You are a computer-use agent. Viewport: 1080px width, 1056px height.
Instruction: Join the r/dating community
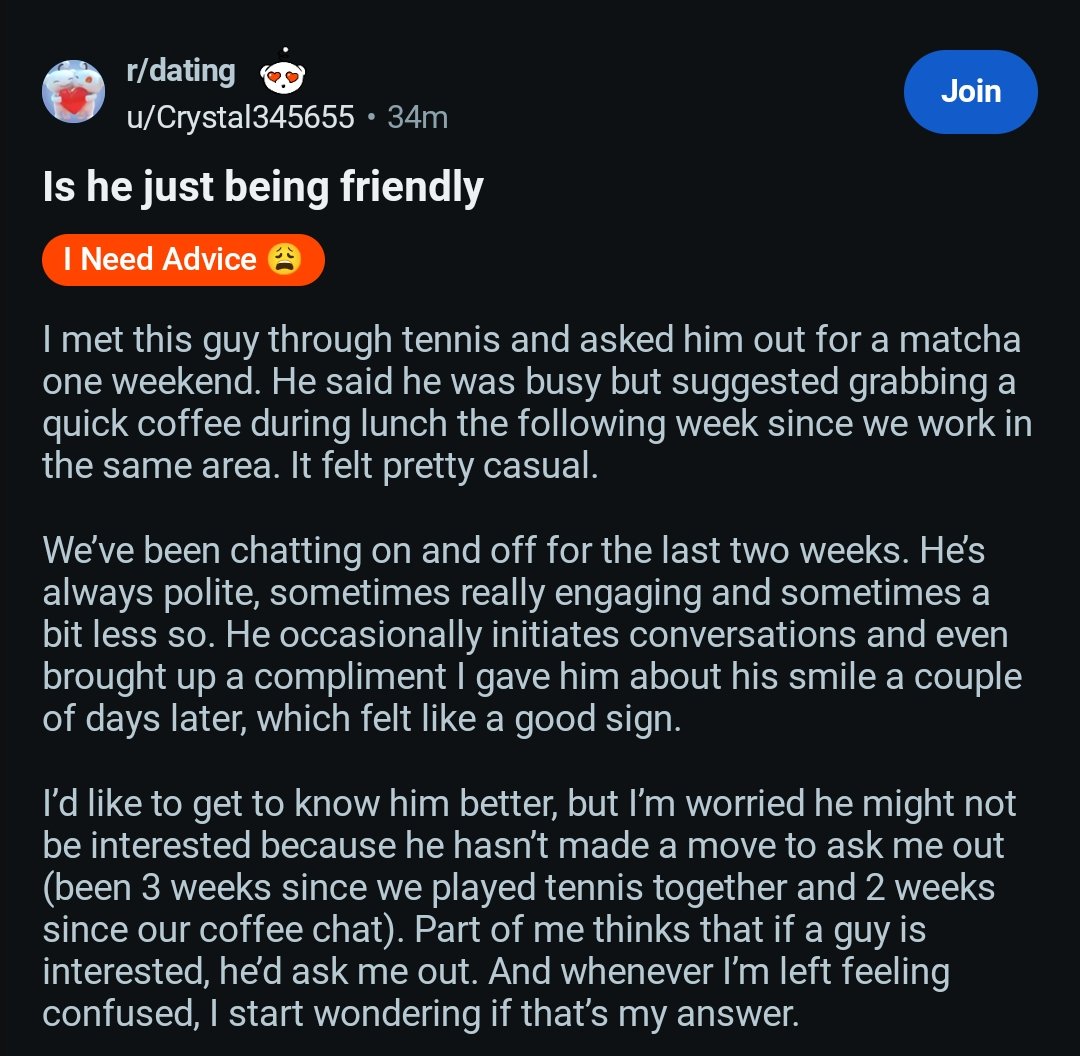click(x=970, y=92)
